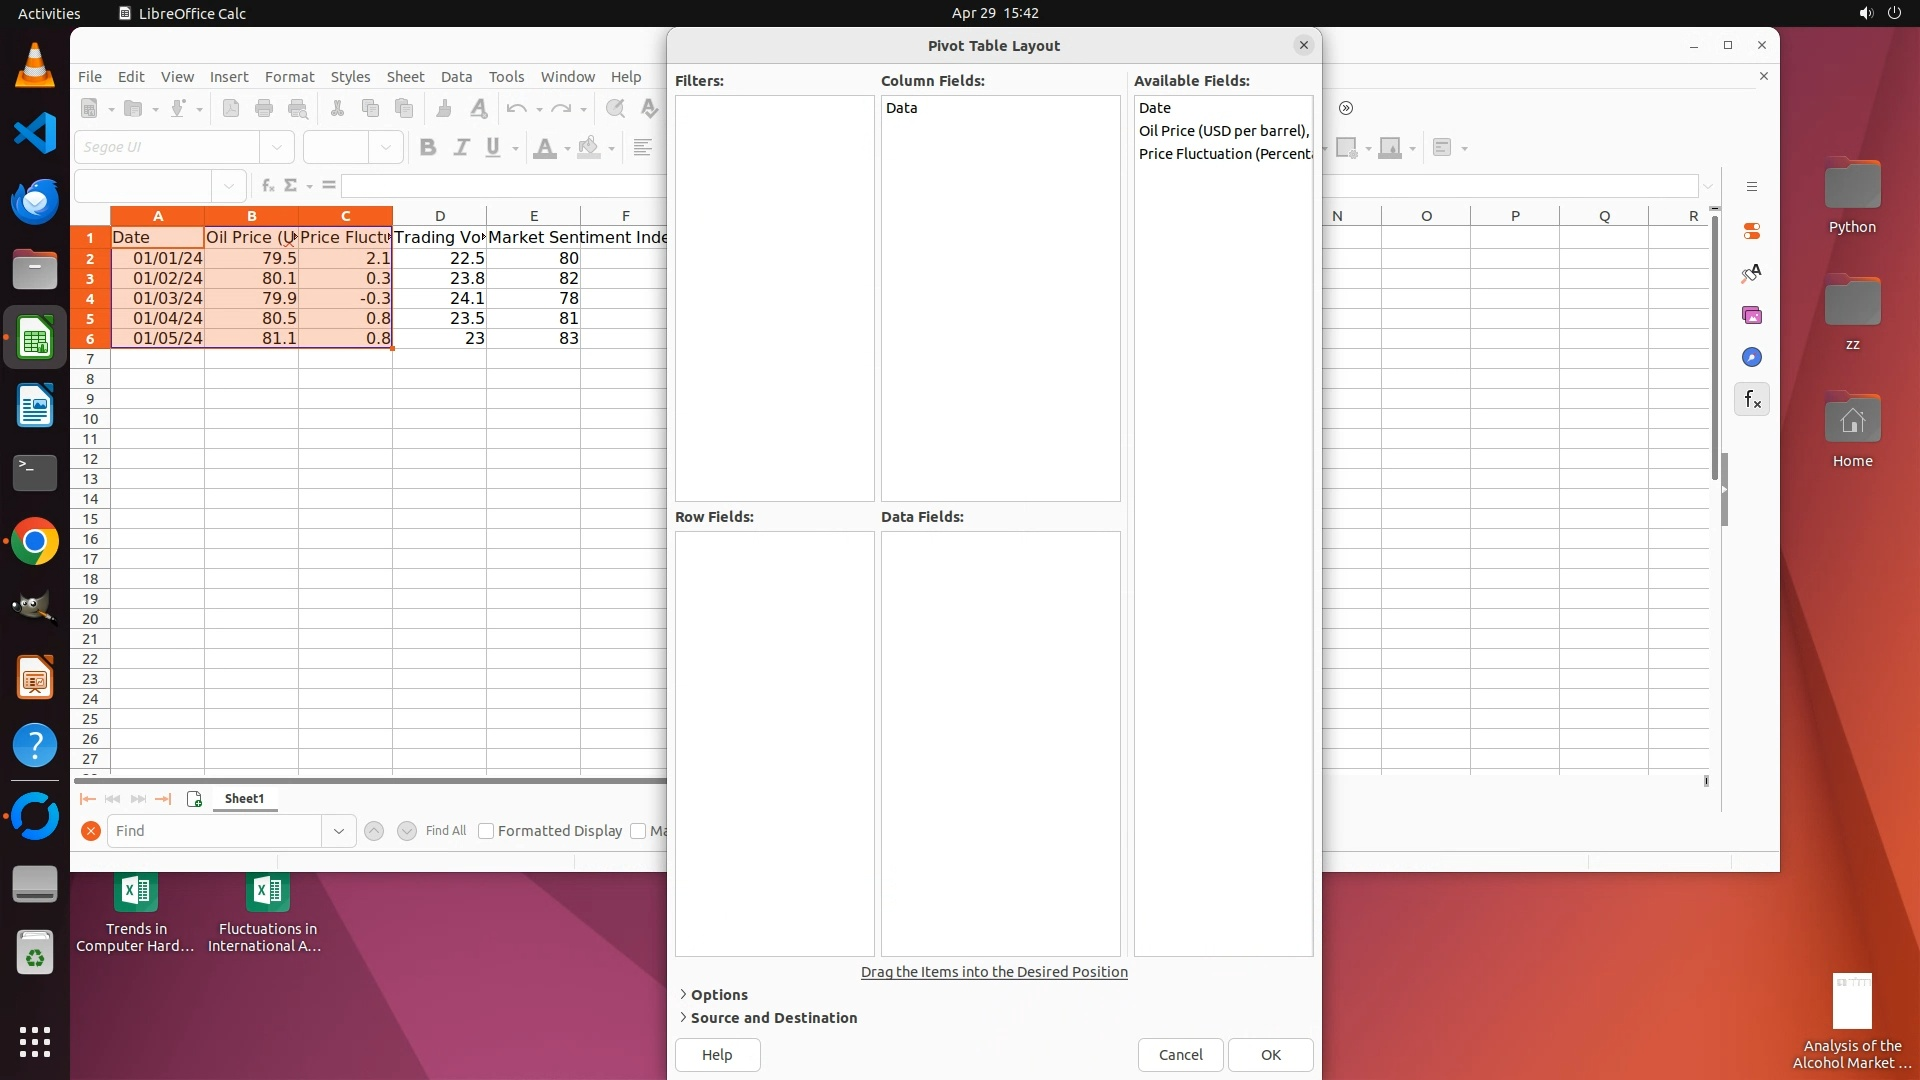
Task: Enable the Formatted Display checkbox
Action: click(486, 831)
